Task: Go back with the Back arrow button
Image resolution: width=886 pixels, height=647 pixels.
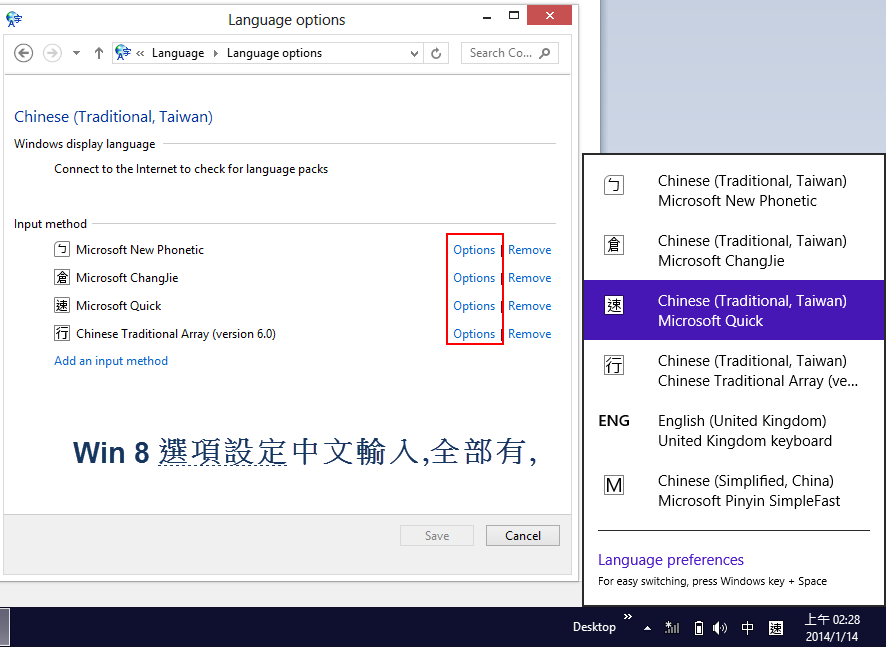Action: click(23, 53)
